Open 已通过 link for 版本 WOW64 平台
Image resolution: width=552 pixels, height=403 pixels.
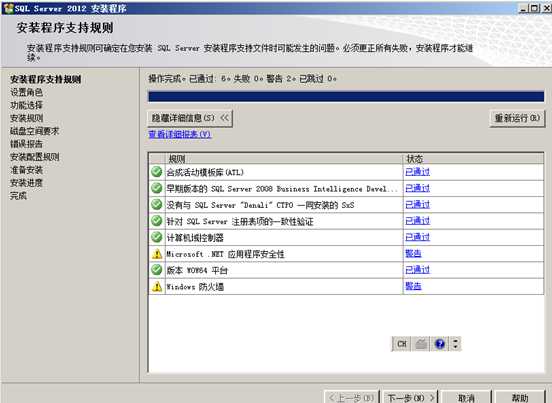tap(418, 270)
